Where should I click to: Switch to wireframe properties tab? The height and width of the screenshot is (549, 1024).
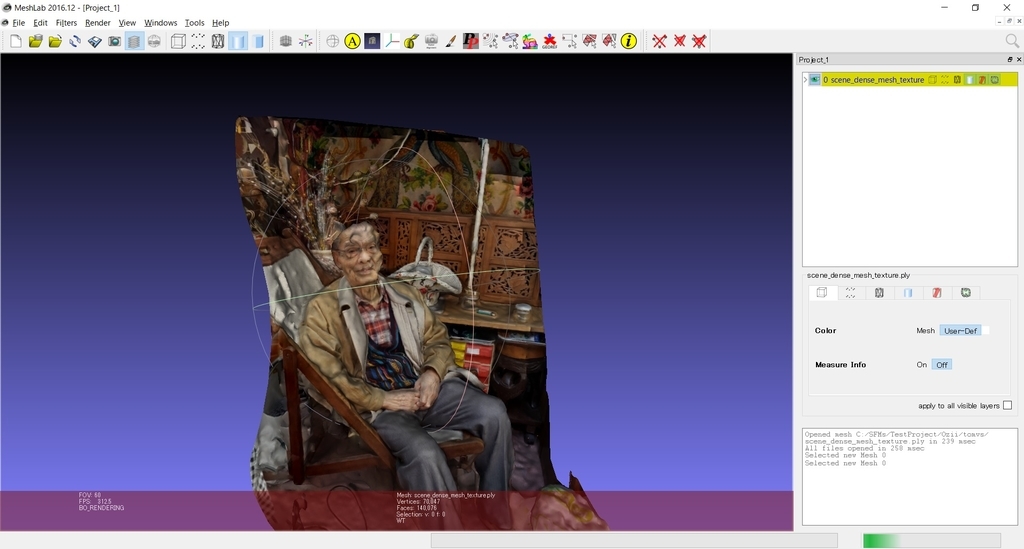point(879,293)
